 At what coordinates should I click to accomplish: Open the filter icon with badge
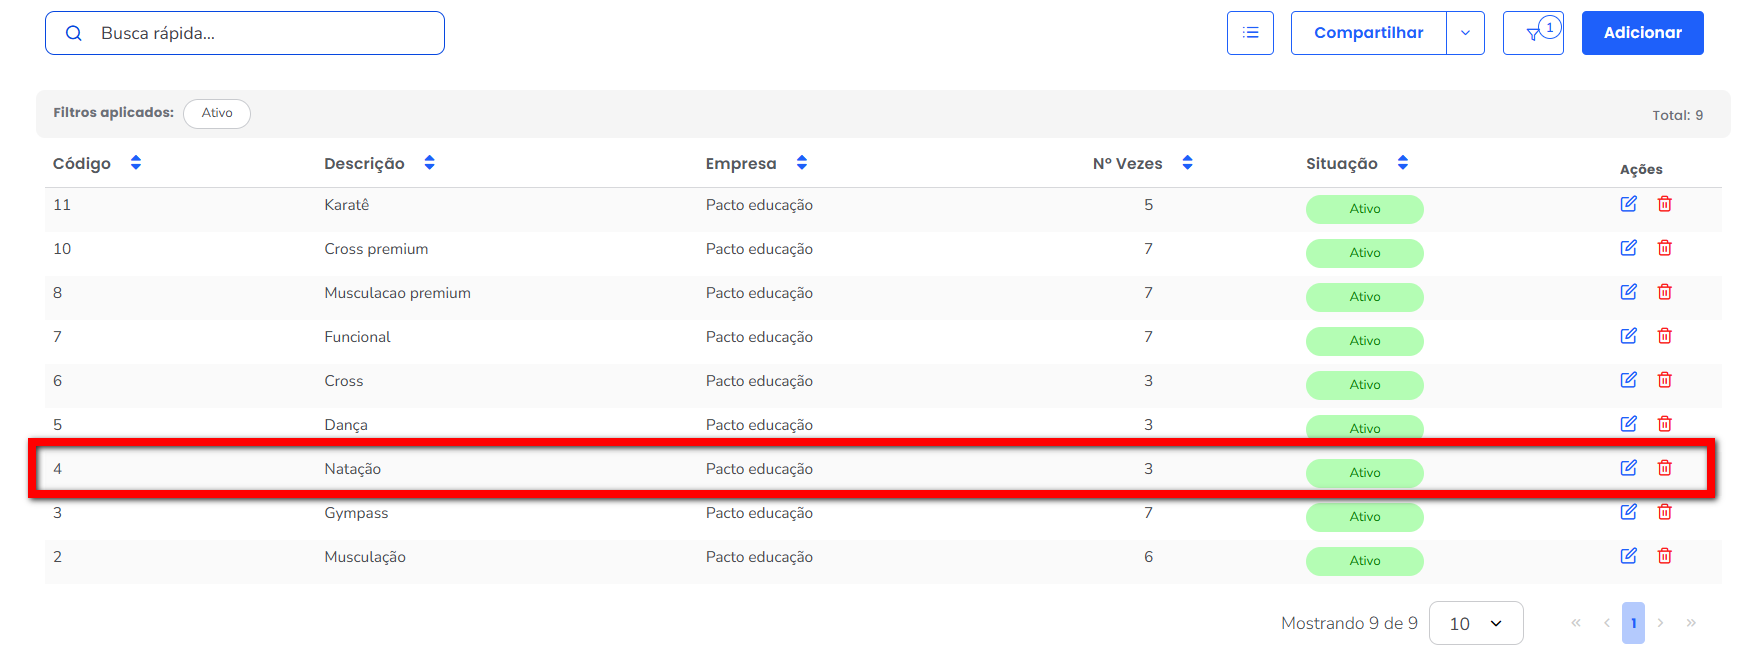click(x=1533, y=34)
